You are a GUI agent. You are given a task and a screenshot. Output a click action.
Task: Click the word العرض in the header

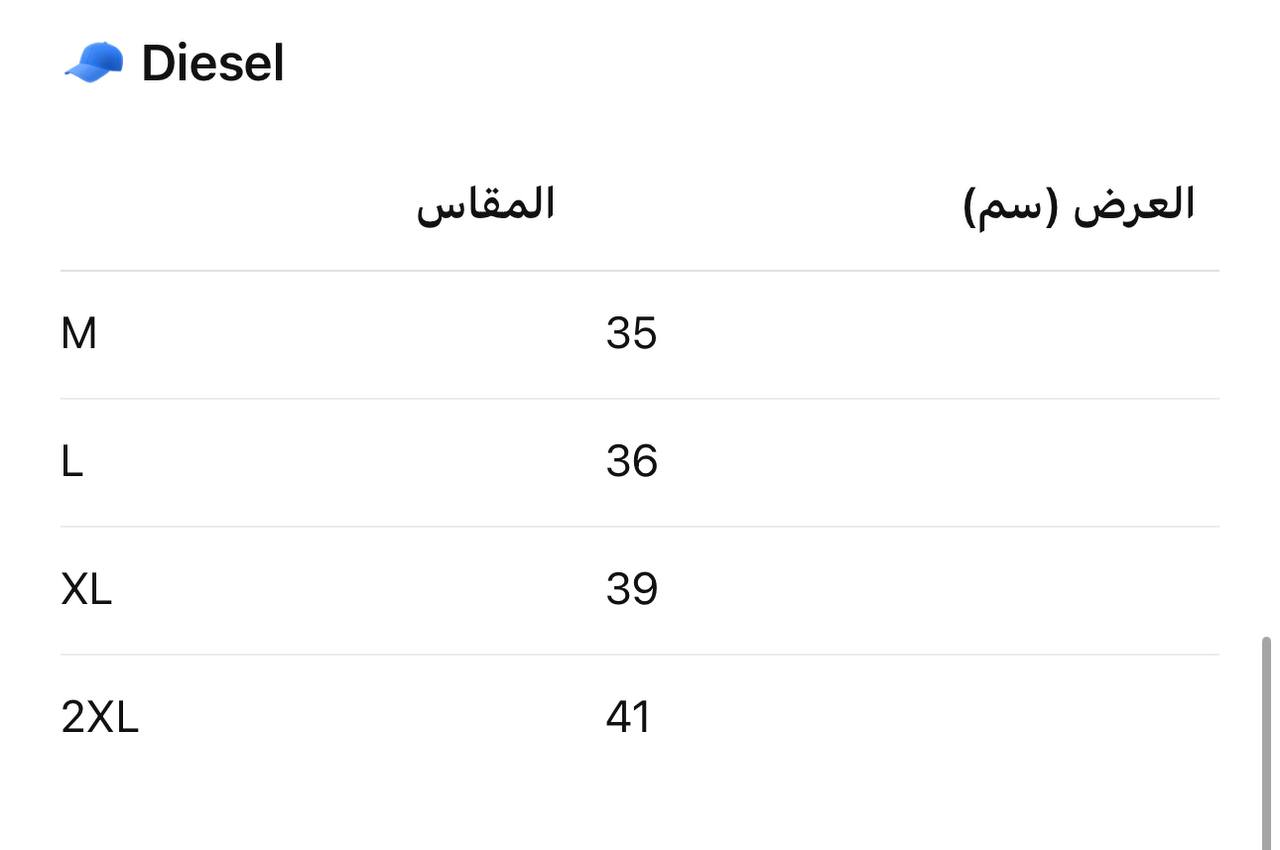tap(1134, 204)
